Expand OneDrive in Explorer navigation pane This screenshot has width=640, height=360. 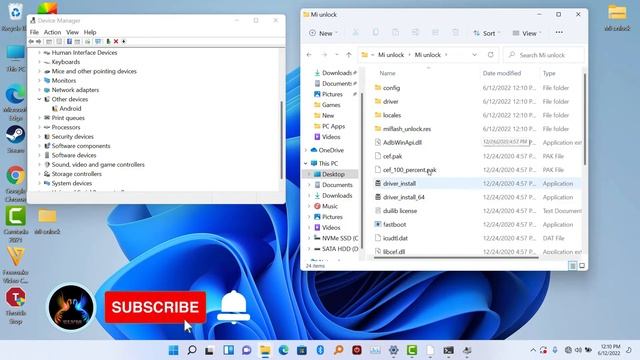tap(306, 150)
